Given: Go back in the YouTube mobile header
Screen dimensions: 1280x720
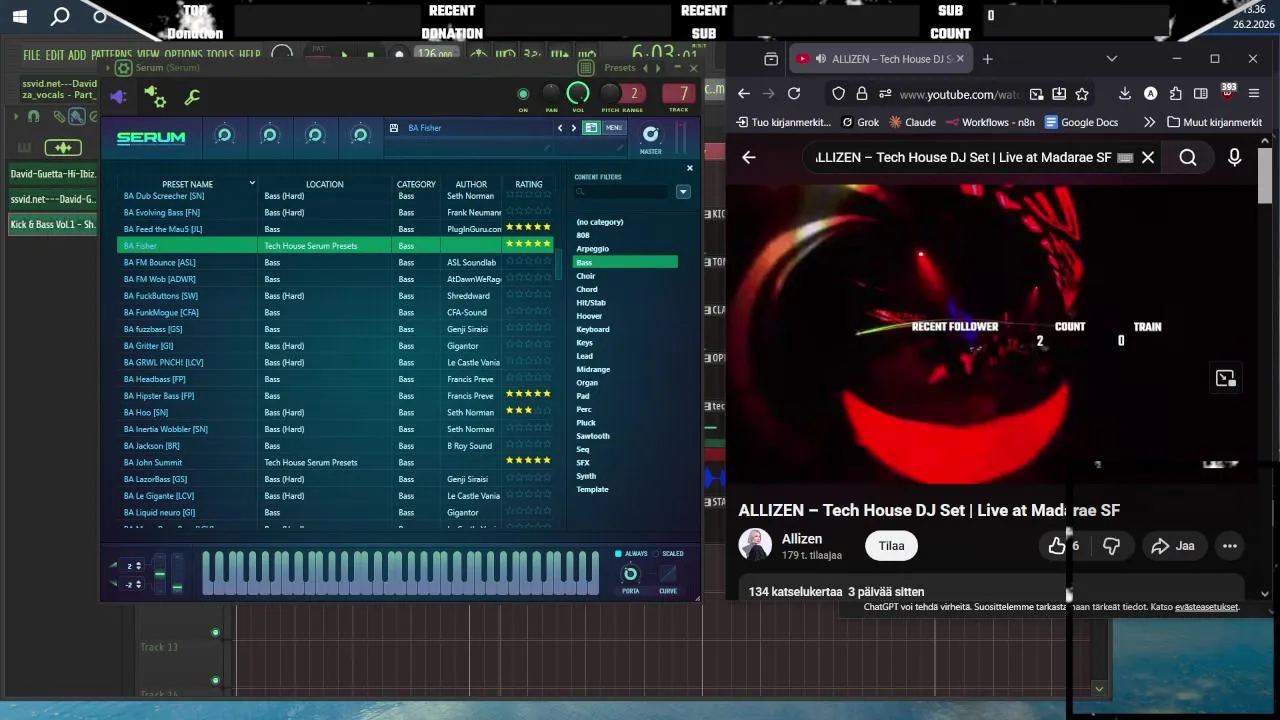Looking at the screenshot, I should (x=748, y=157).
